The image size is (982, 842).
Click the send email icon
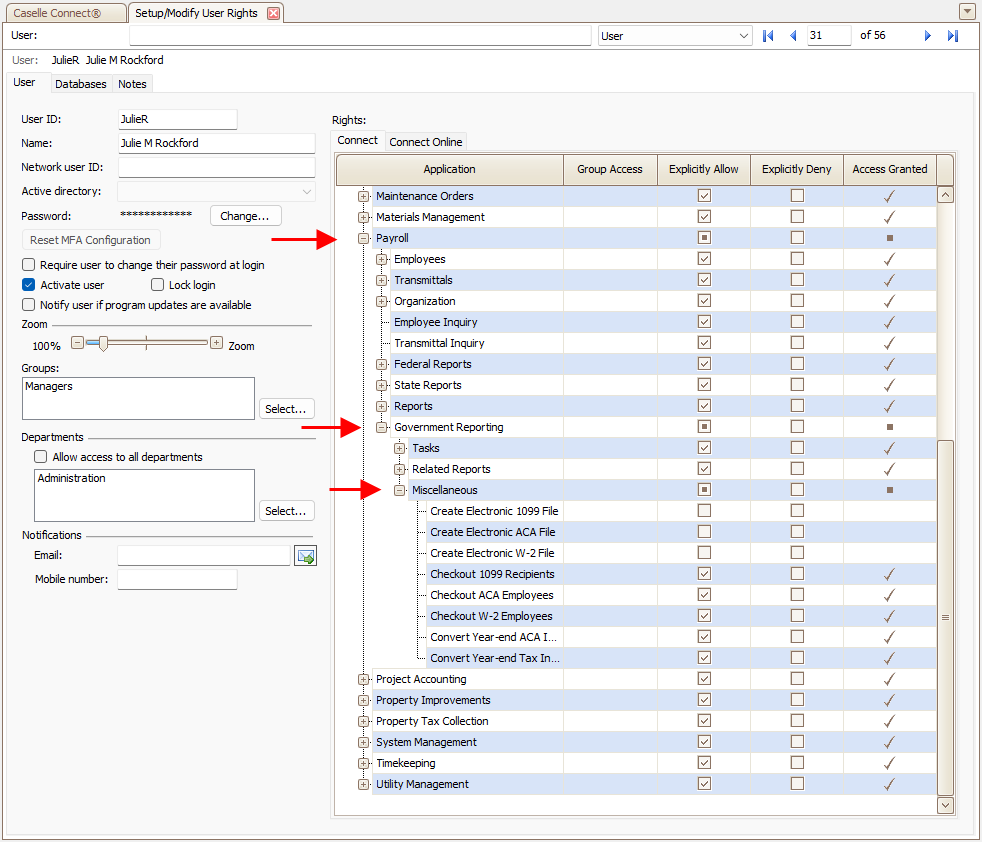click(305, 556)
